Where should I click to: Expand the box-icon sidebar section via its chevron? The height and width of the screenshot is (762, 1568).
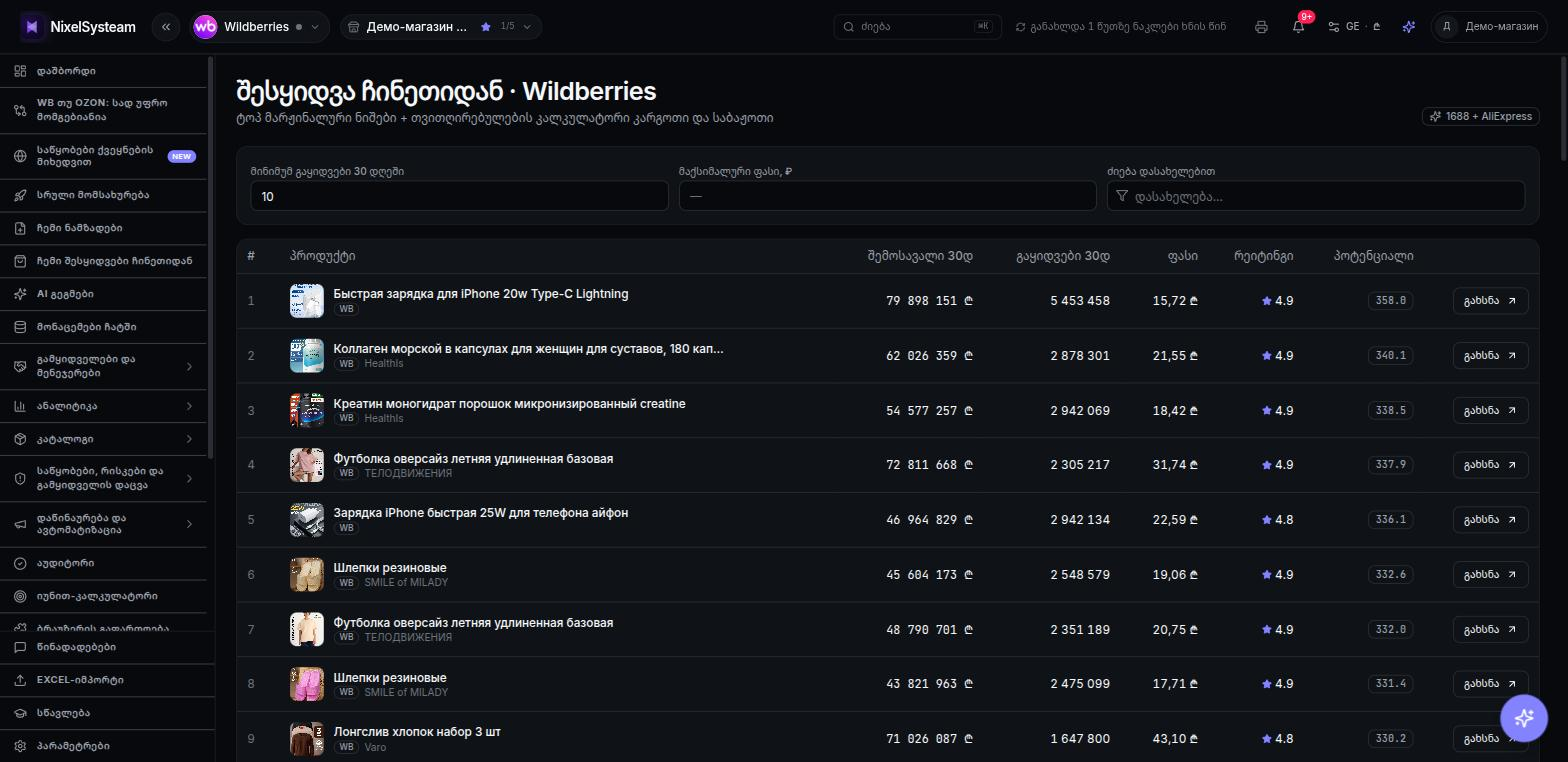click(x=190, y=439)
